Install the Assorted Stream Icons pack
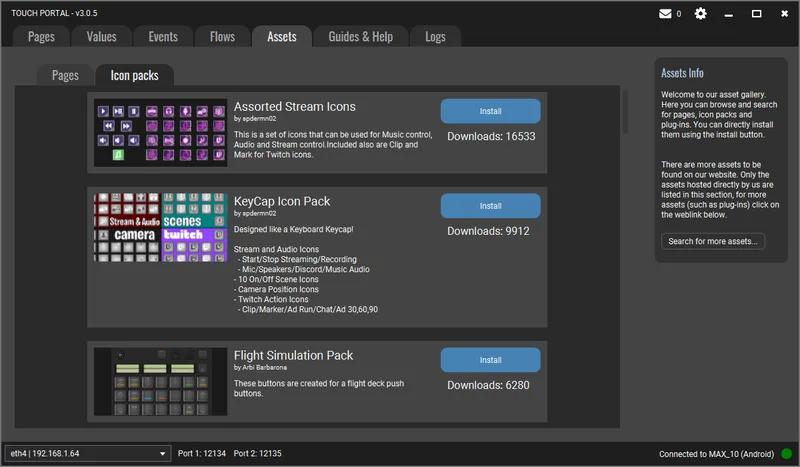 (490, 111)
